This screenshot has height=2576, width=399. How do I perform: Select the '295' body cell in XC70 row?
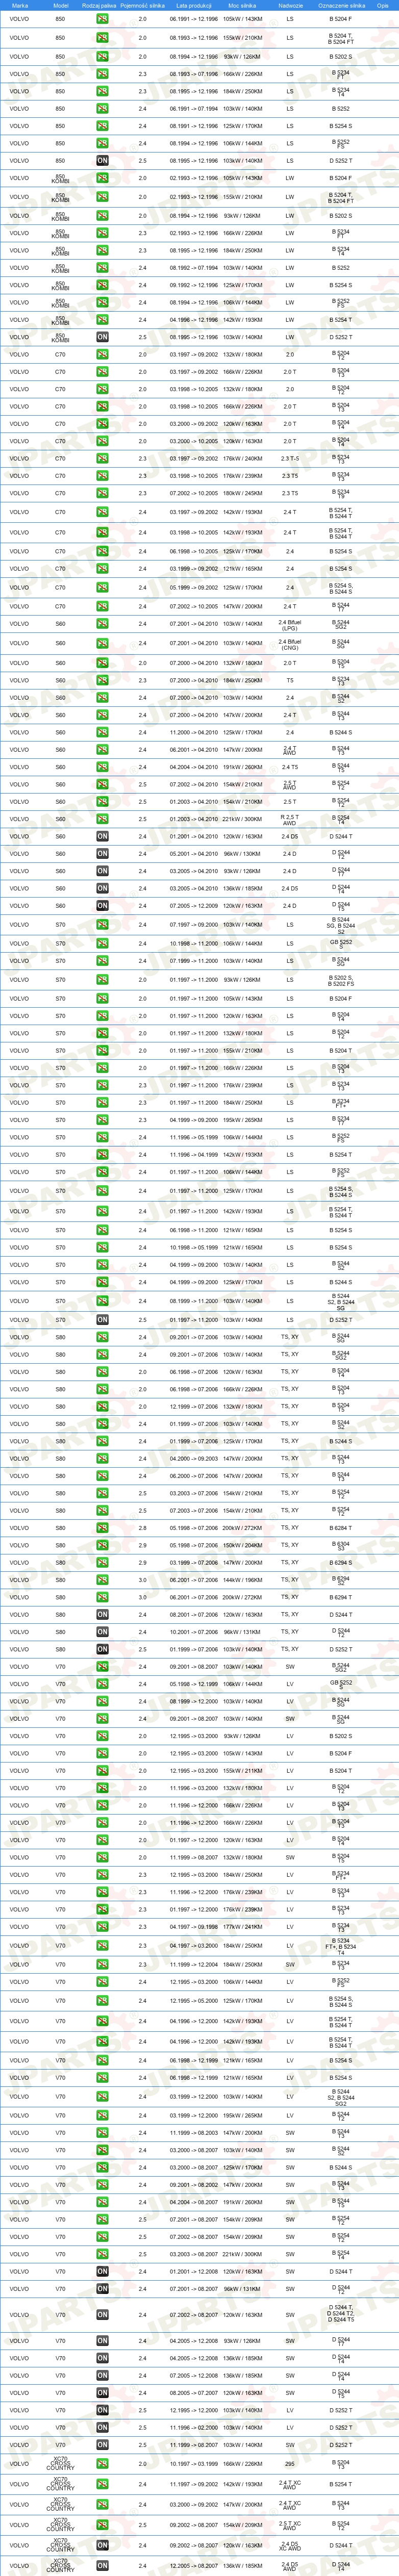point(290,2464)
